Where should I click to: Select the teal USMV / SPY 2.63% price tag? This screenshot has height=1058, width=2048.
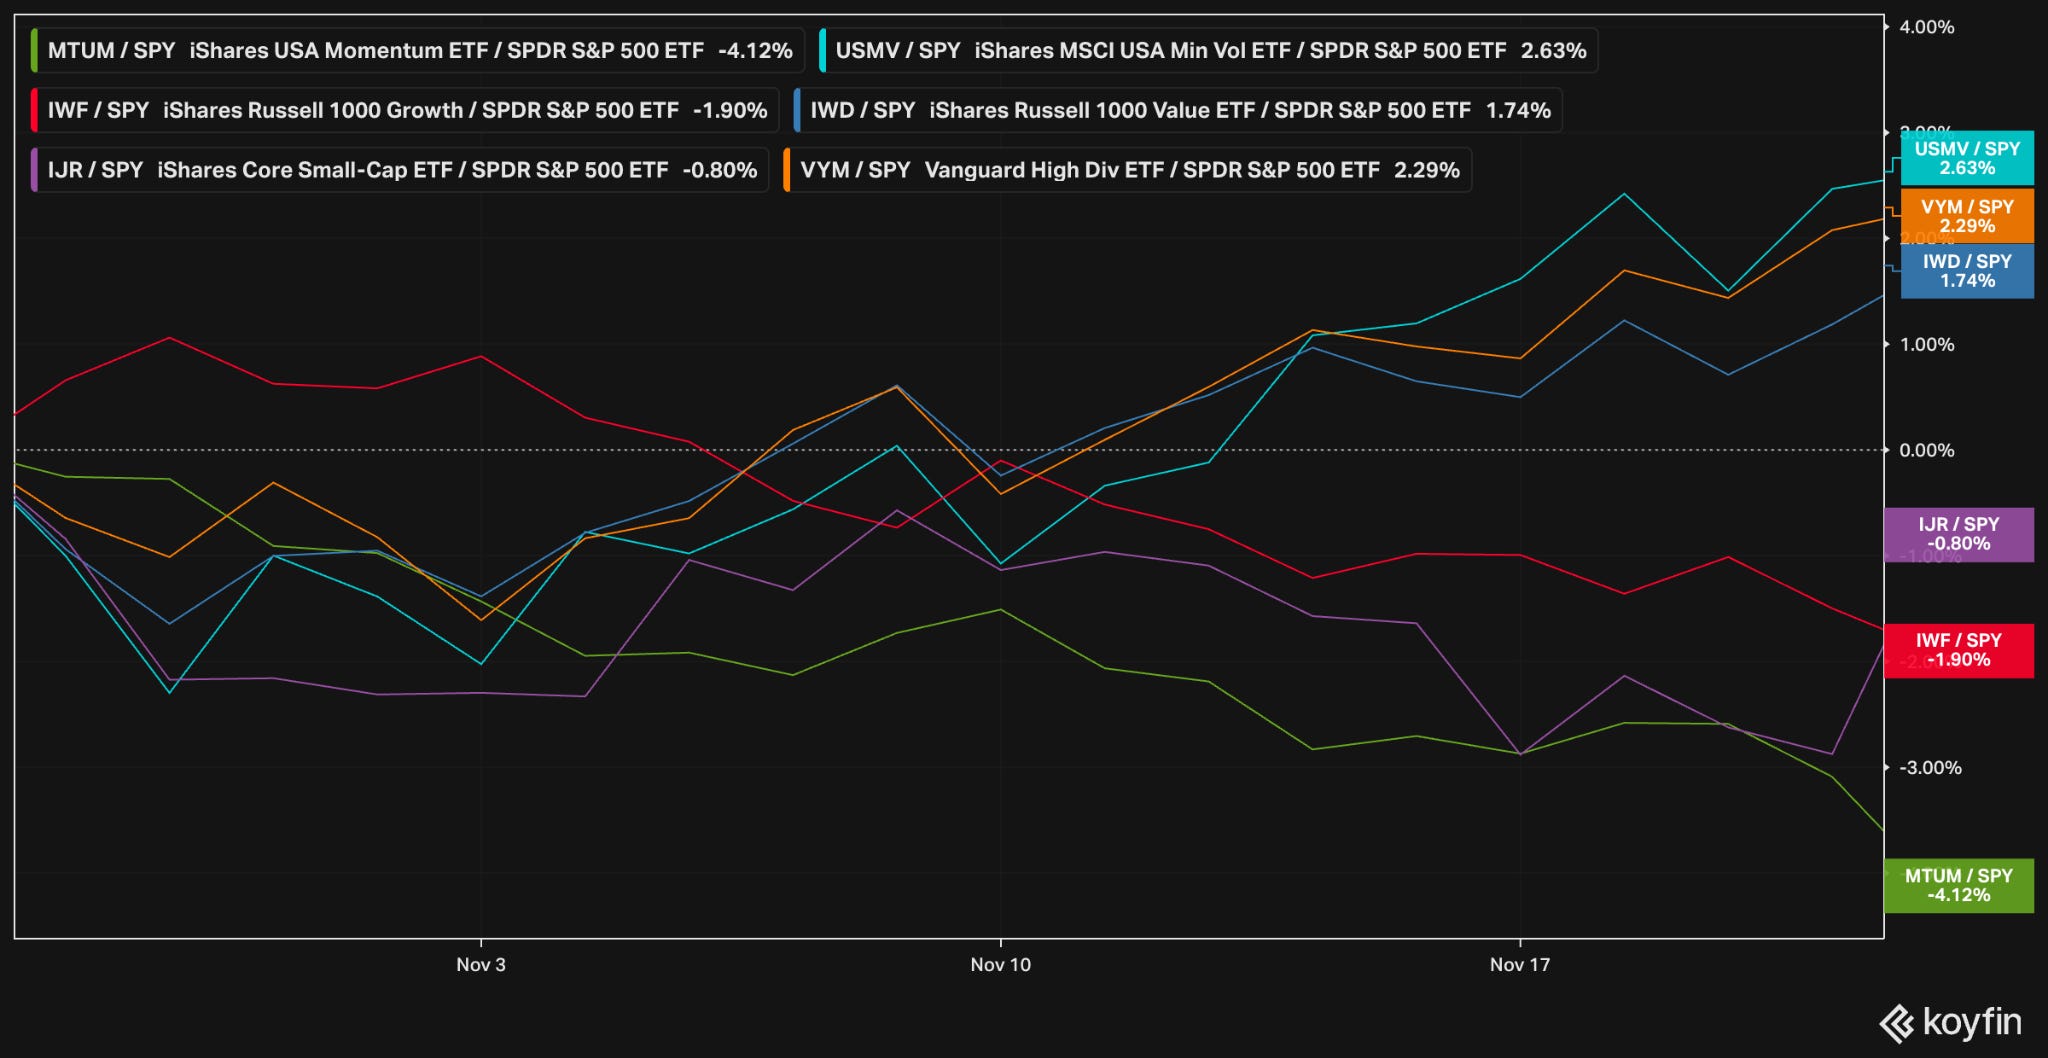point(1967,158)
